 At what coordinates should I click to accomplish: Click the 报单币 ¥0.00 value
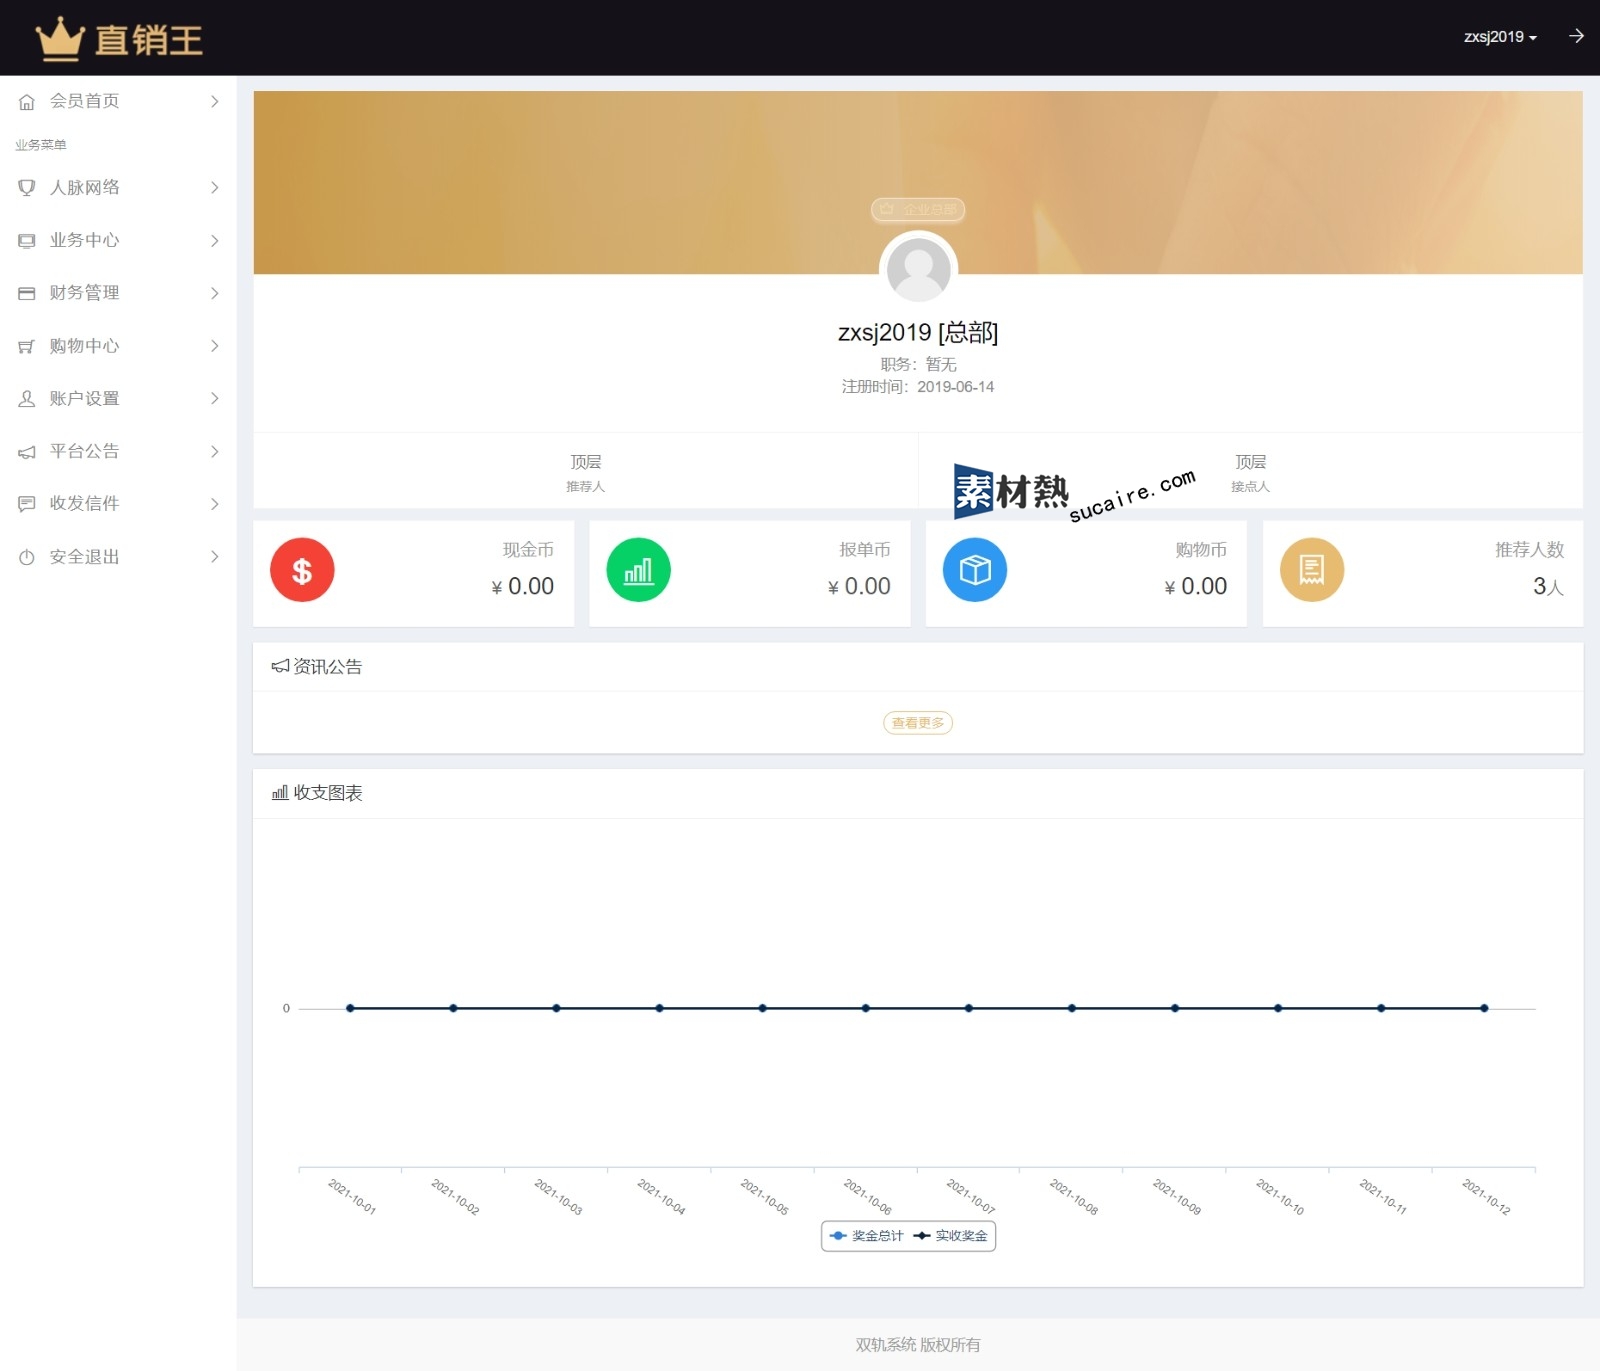pyautogui.click(x=859, y=586)
